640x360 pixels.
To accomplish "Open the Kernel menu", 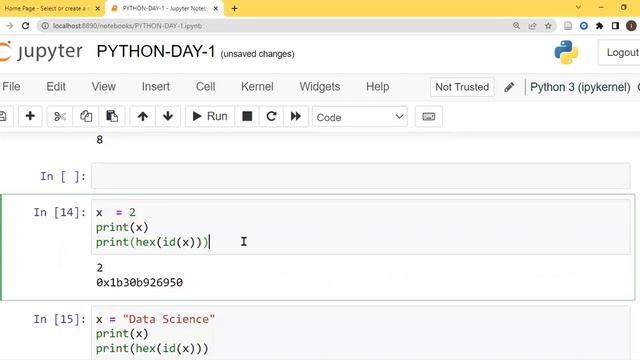I will pos(257,87).
